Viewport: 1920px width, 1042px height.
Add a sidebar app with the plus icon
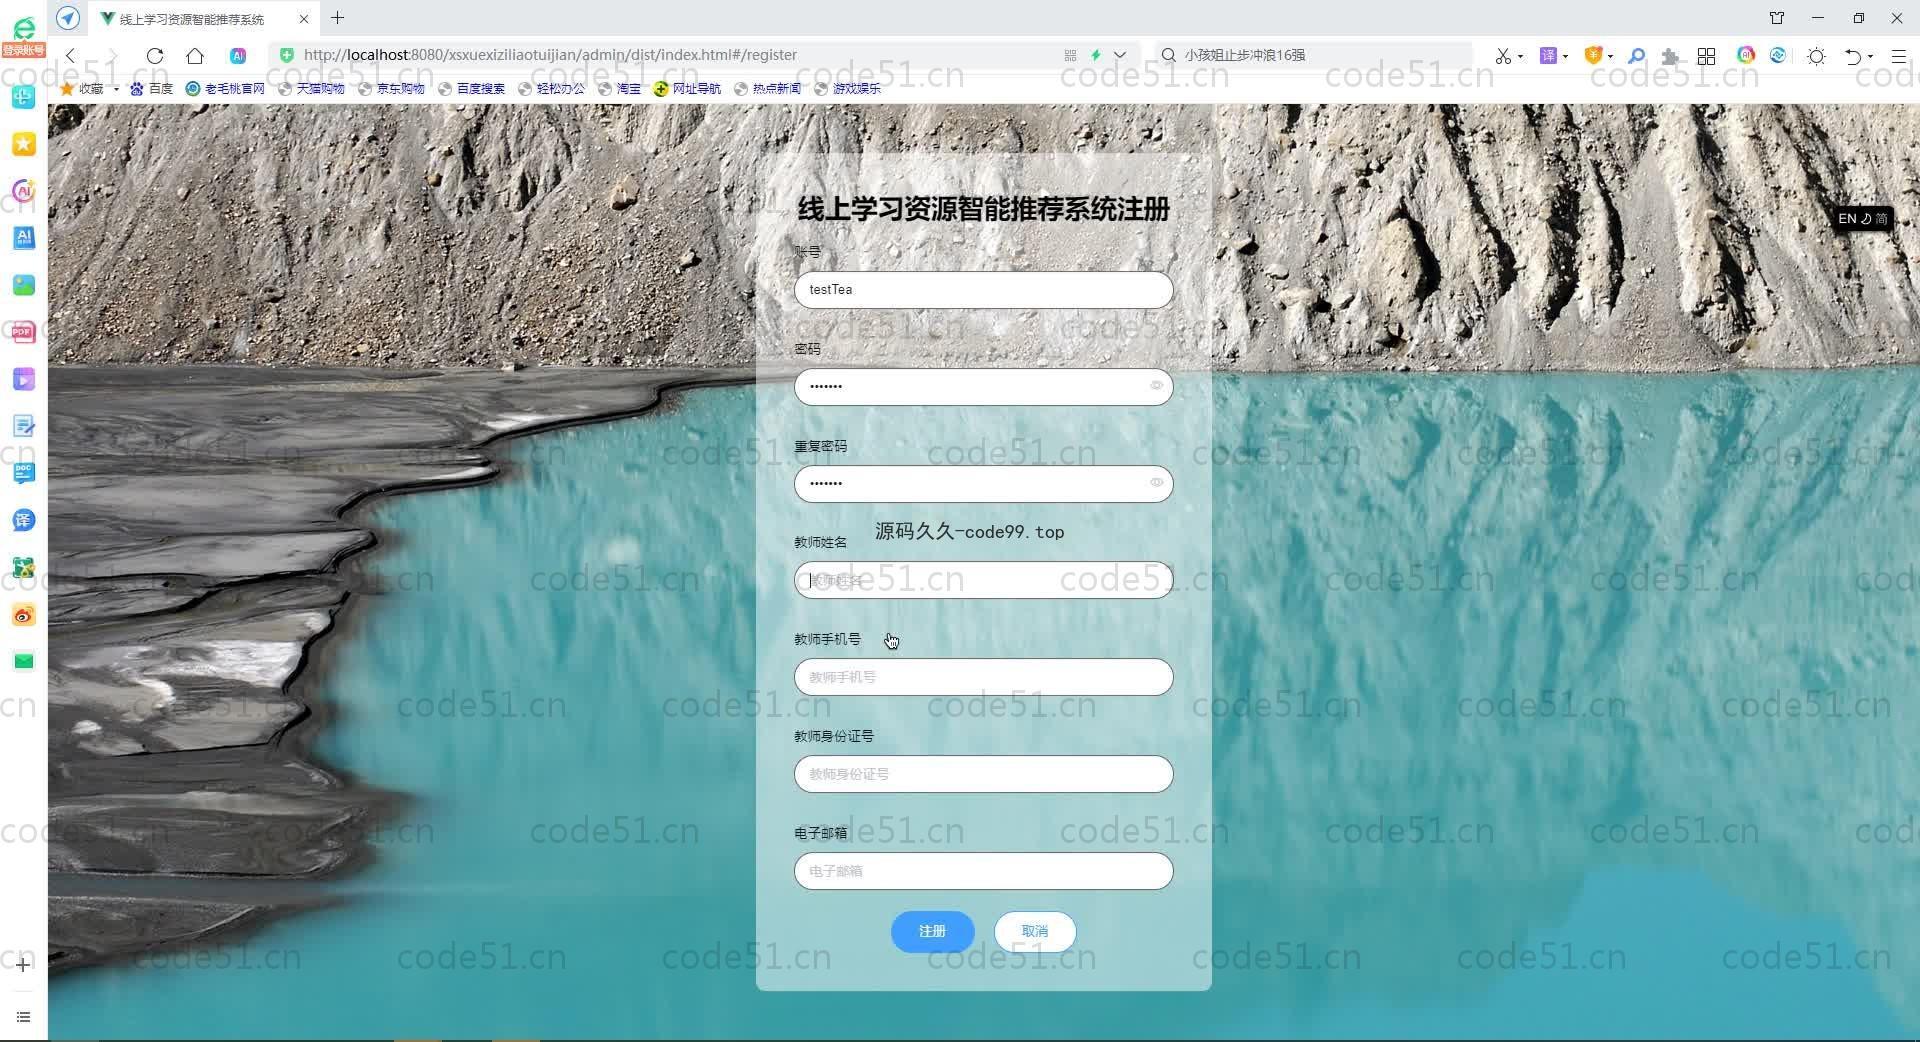click(23, 965)
